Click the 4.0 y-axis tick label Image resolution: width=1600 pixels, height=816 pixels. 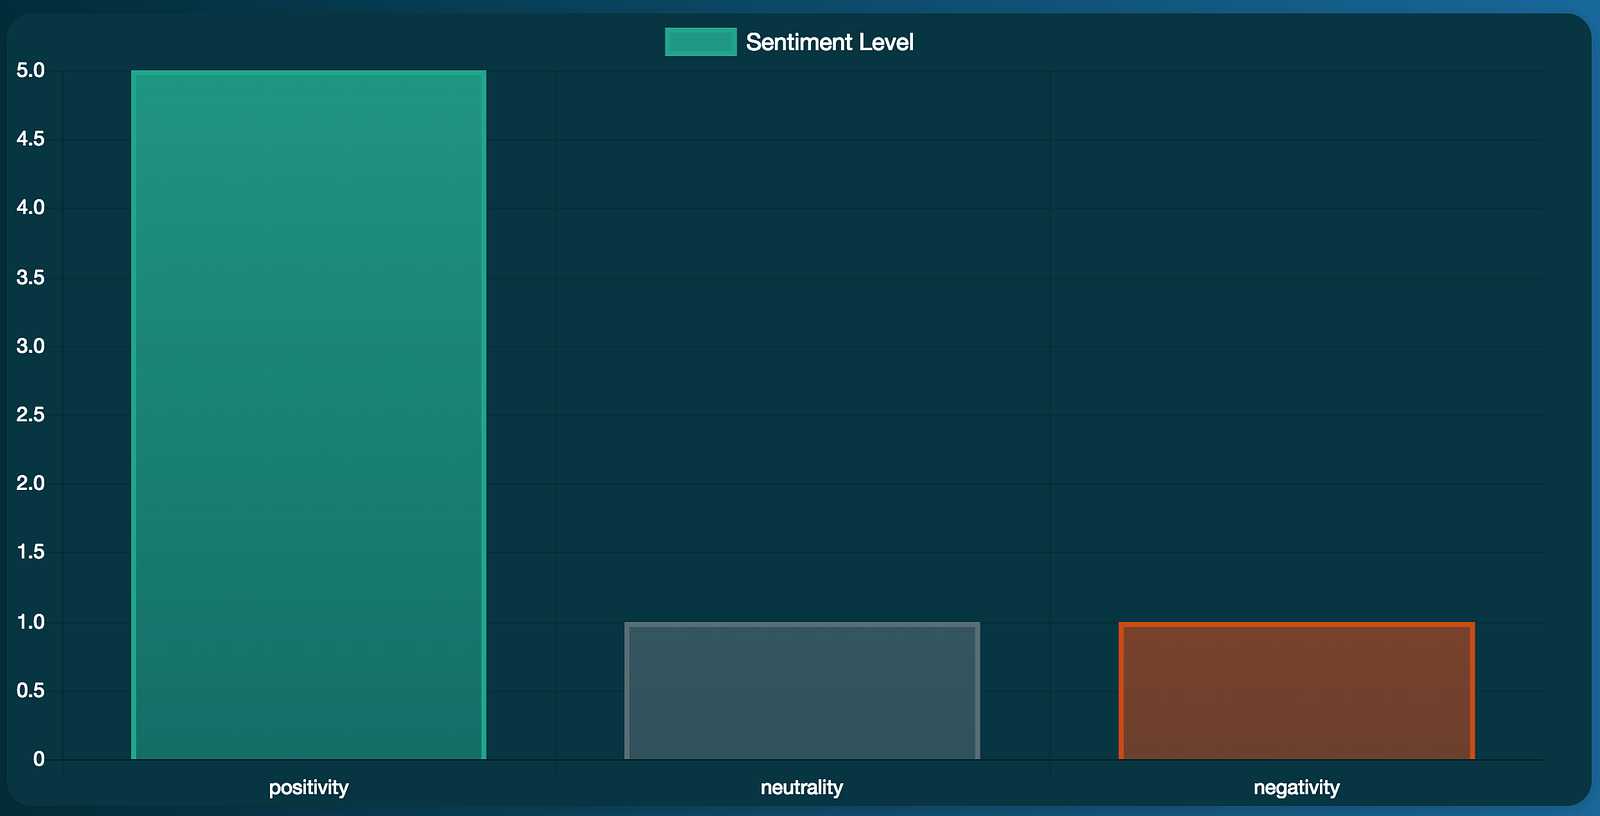pos(31,208)
